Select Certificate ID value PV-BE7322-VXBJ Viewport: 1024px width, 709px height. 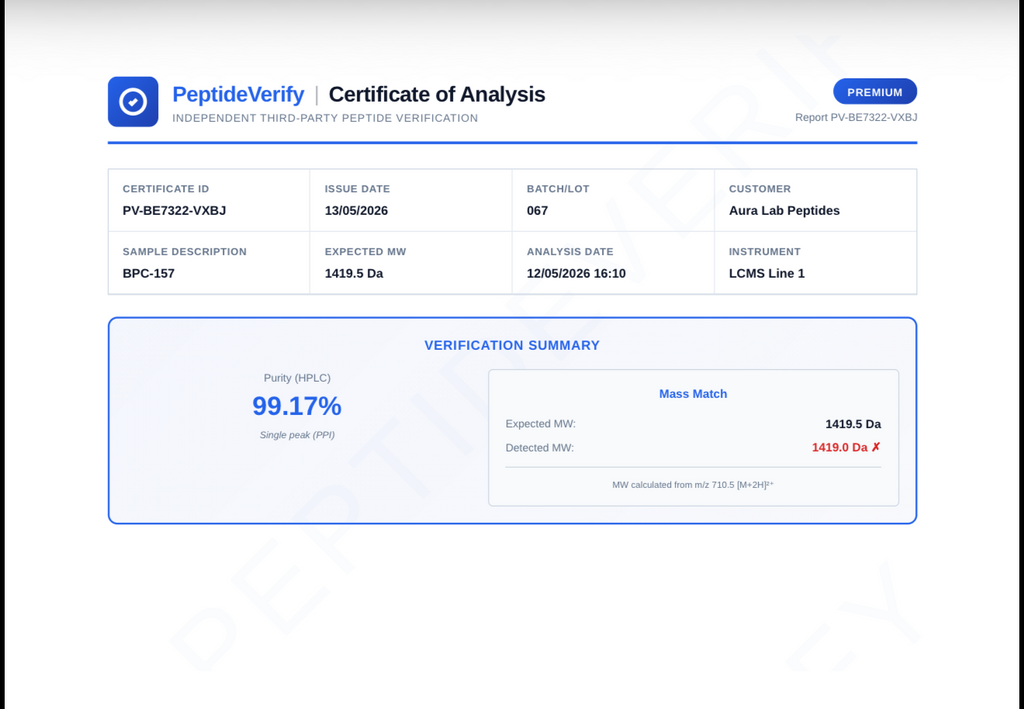(174, 211)
